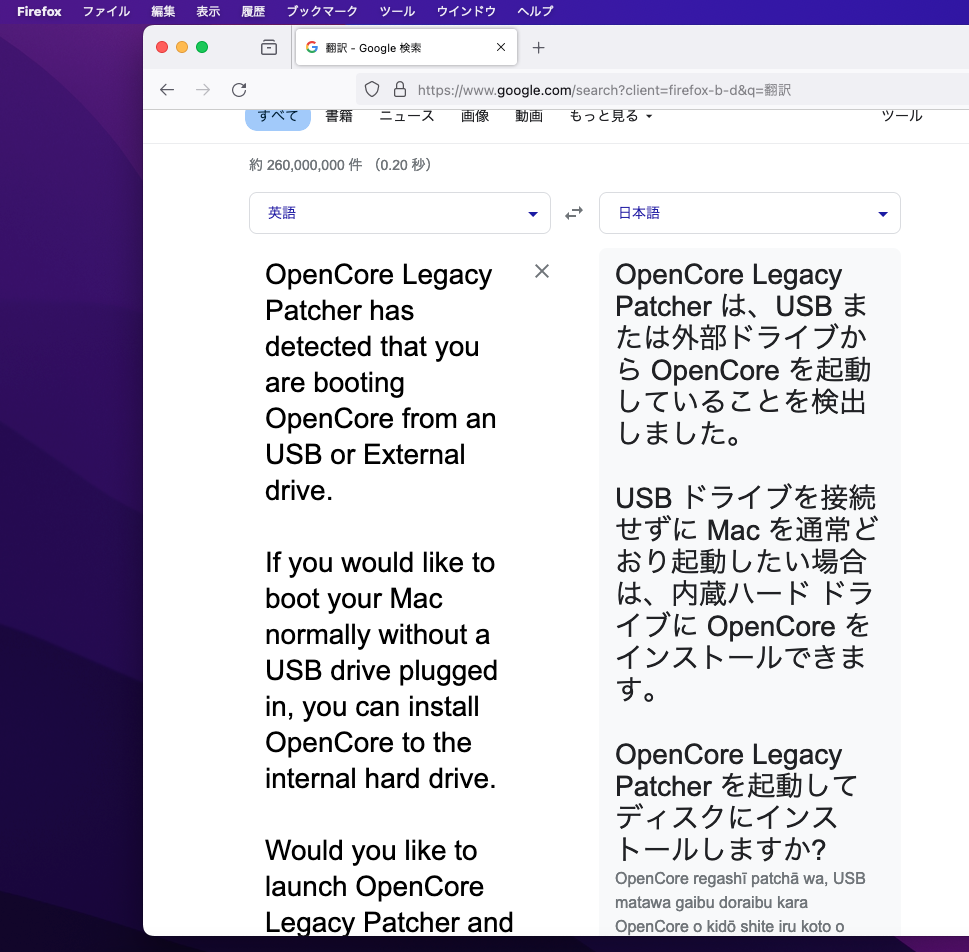This screenshot has height=952, width=969.
Task: Open the ツール search tools
Action: coord(902,116)
